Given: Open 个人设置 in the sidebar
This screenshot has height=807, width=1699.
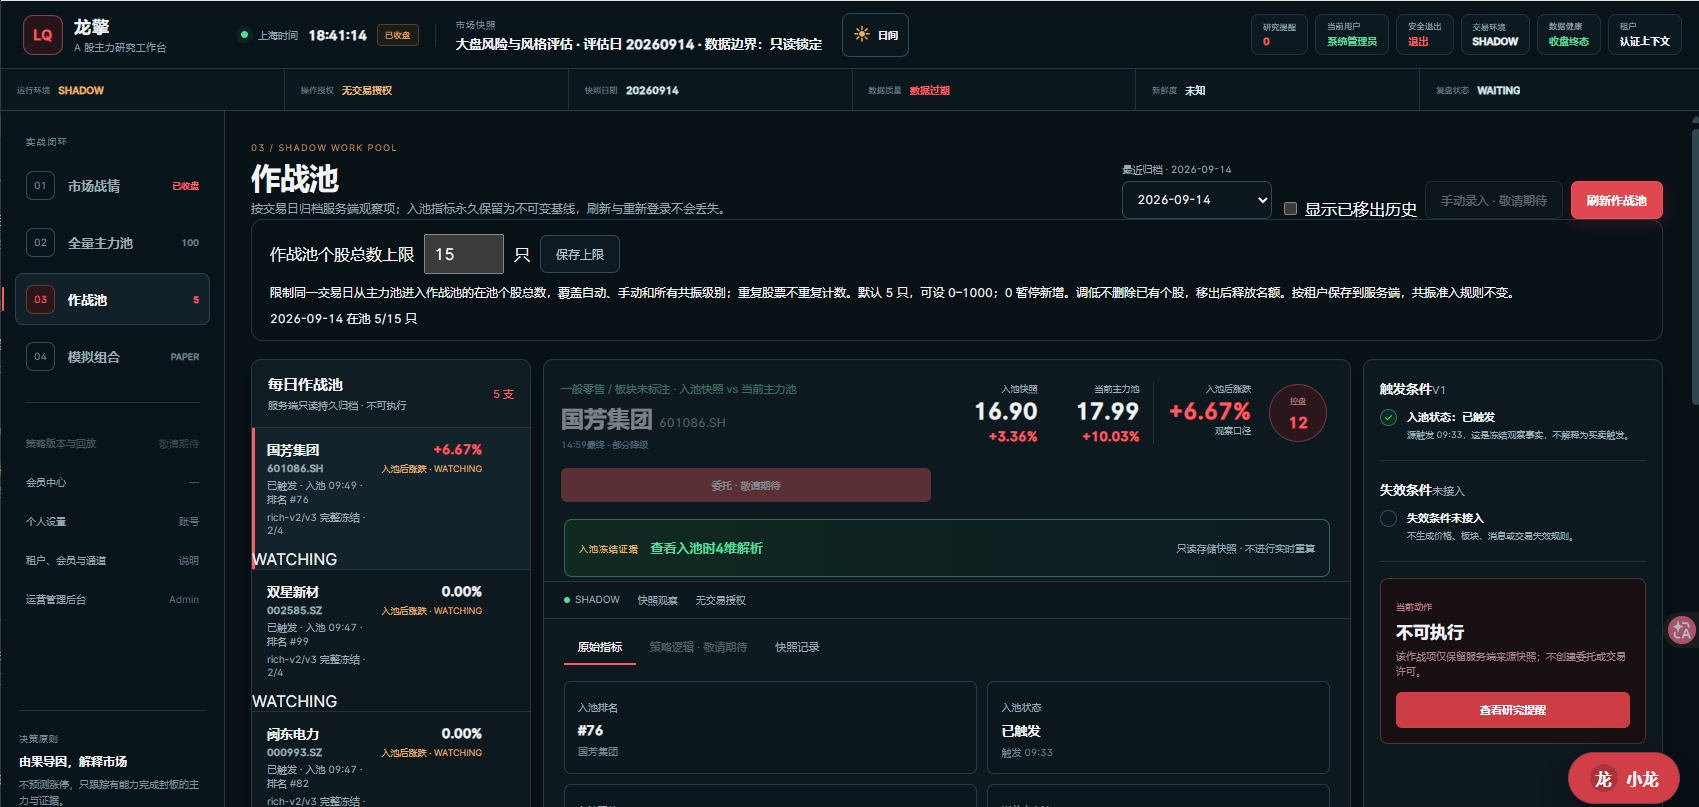Looking at the screenshot, I should point(112,522).
